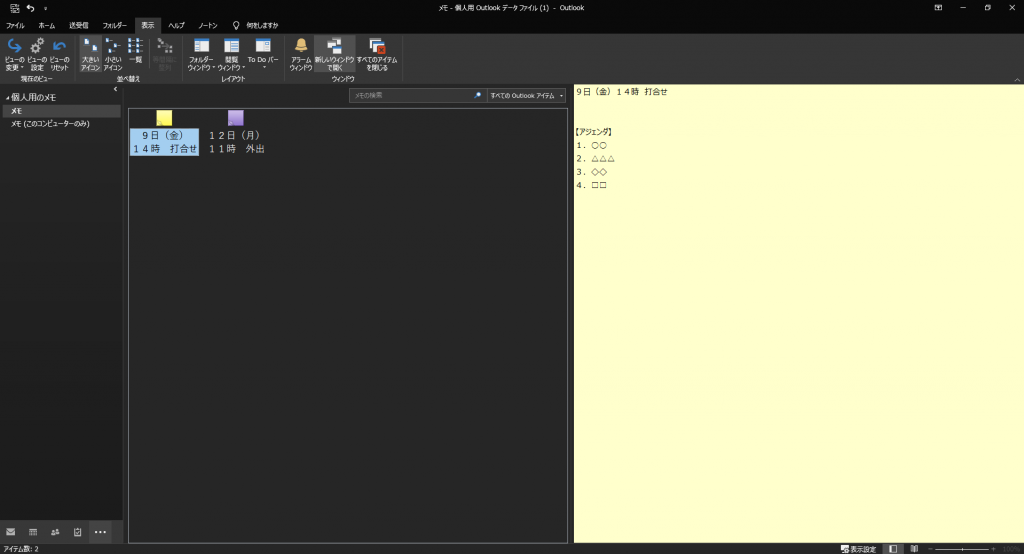Screen dimensions: 1024x554
Task: Open the ノートン tab
Action: tap(208, 25)
